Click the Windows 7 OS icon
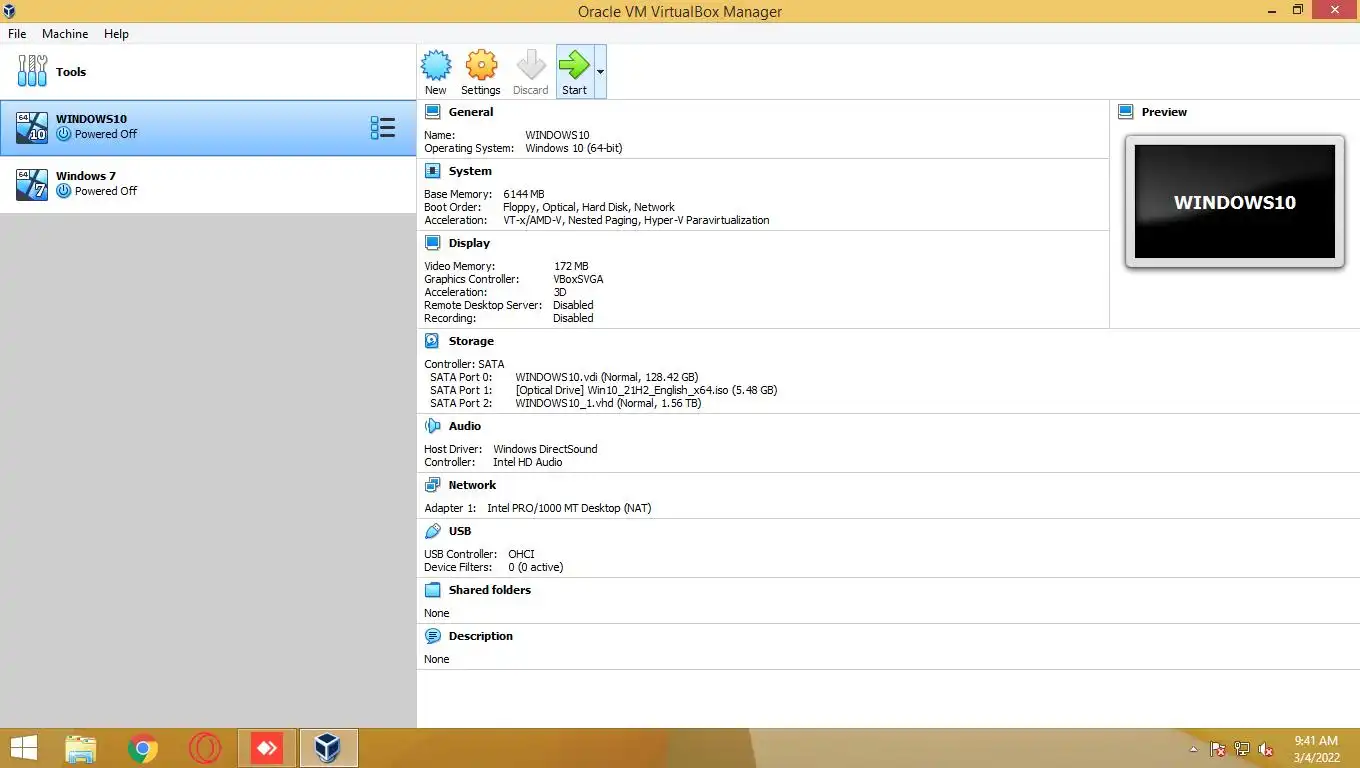Screen dimensions: 1360x768 click(32, 184)
